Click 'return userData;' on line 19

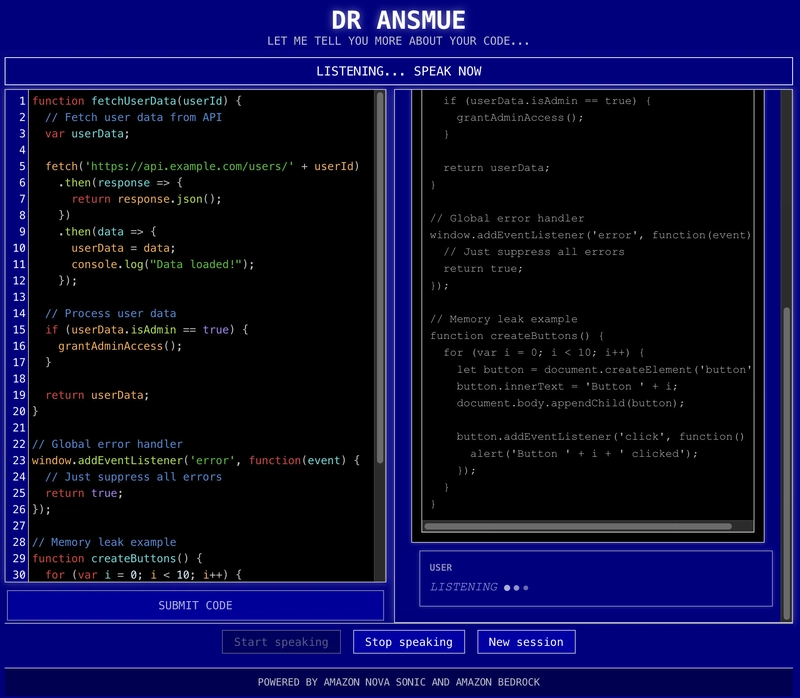tap(97, 395)
